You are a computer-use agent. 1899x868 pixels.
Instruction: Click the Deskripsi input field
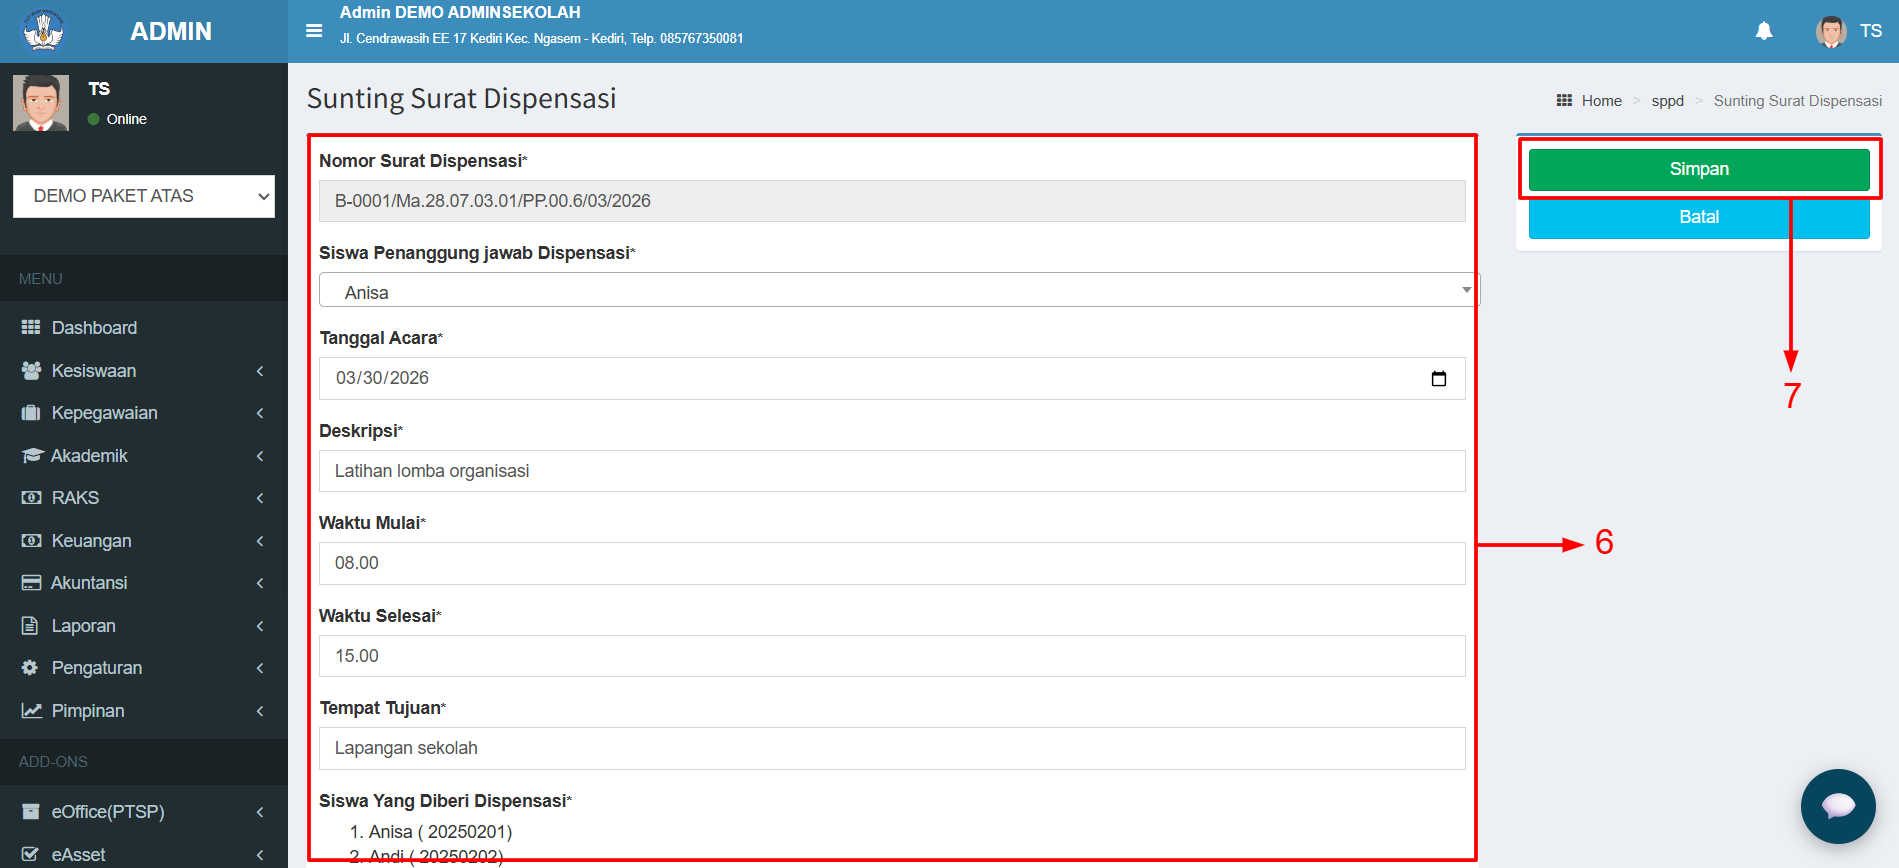(891, 471)
